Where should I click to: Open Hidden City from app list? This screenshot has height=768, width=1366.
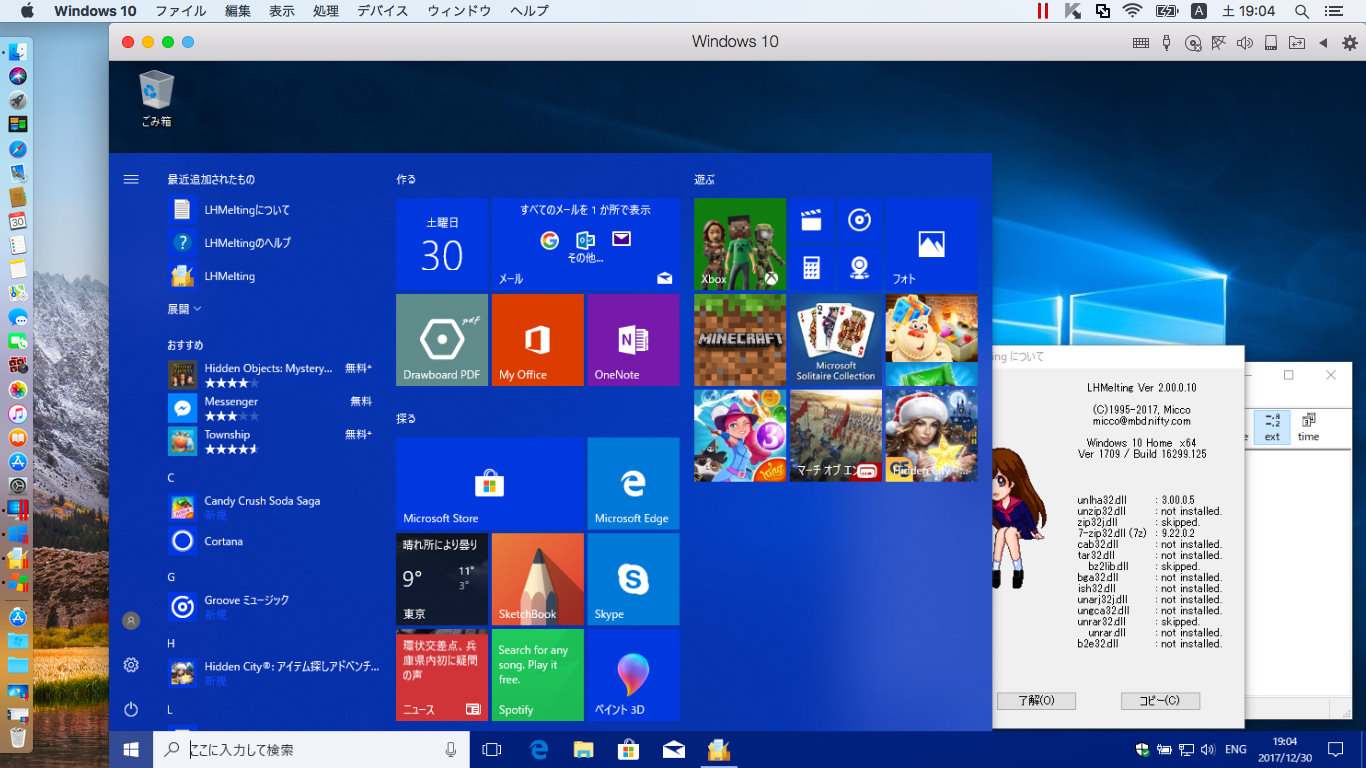pyautogui.click(x=270, y=672)
